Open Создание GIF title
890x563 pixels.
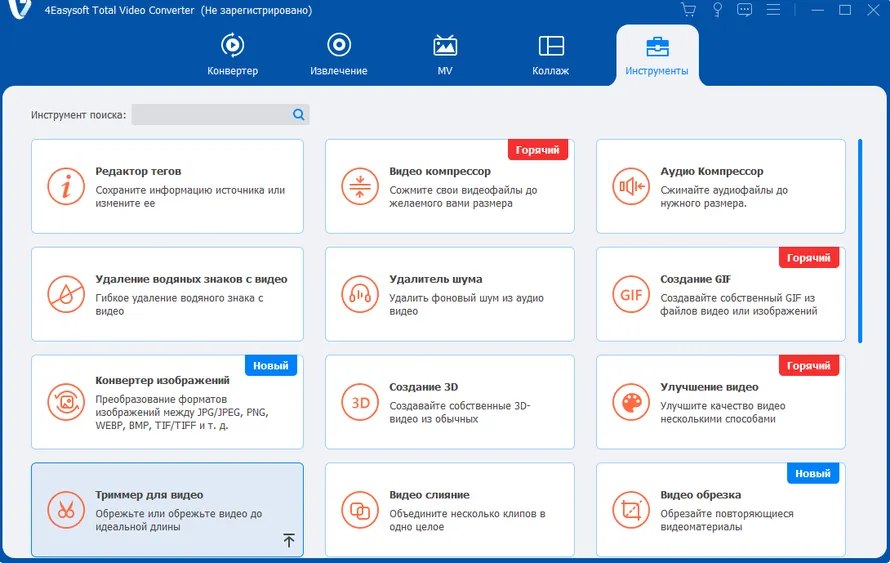[695, 279]
